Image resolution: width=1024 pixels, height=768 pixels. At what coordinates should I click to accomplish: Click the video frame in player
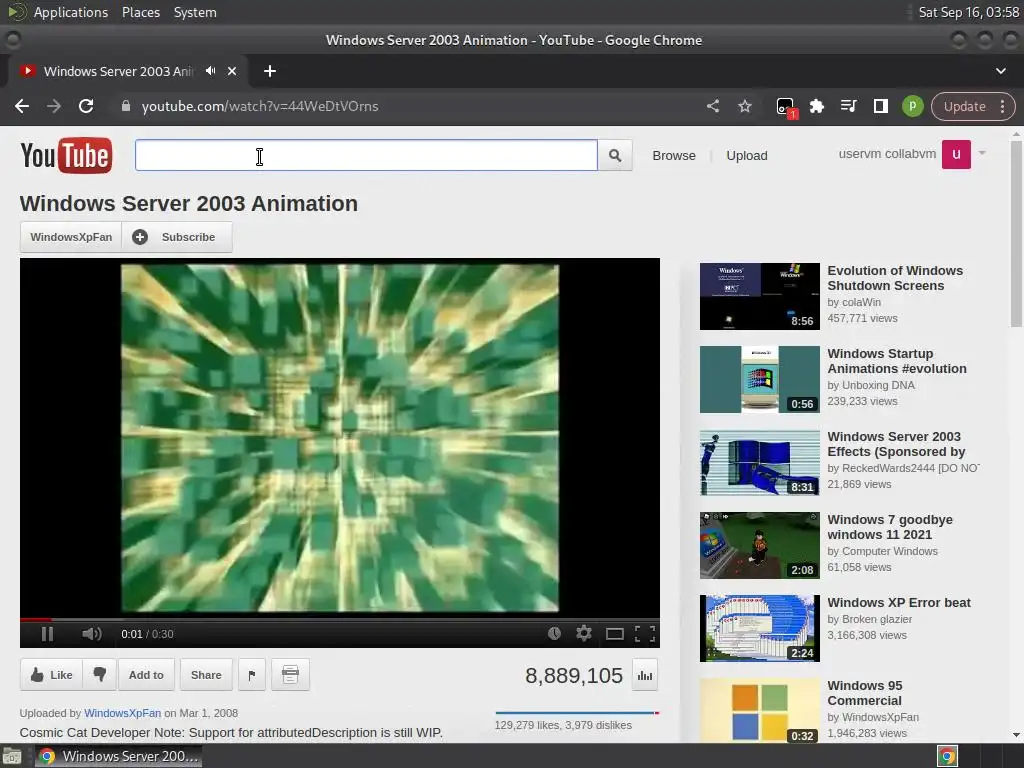click(x=340, y=438)
